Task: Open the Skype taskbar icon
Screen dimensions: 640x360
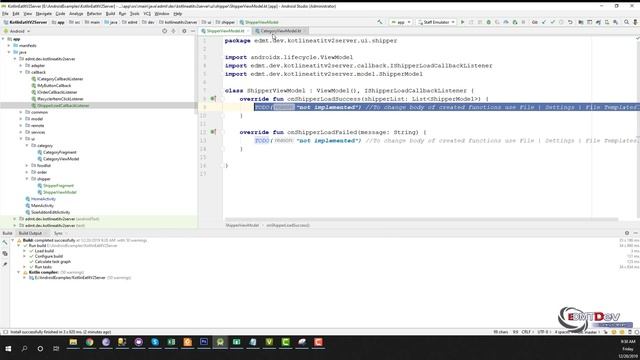Action: (155, 342)
